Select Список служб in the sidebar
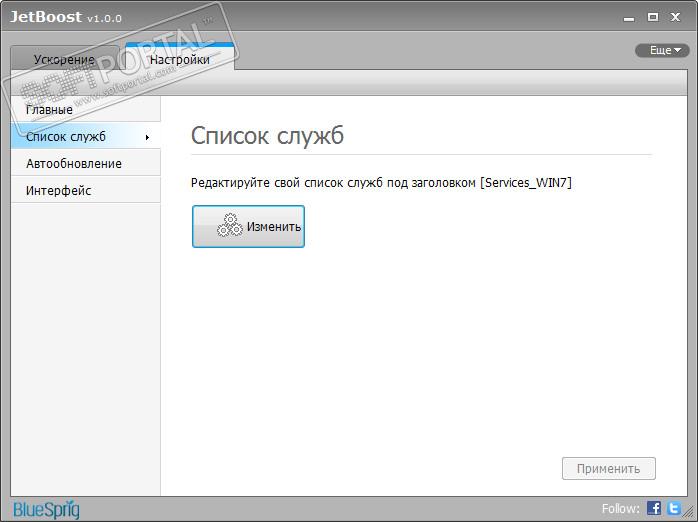This screenshot has width=698, height=522. click(85, 136)
